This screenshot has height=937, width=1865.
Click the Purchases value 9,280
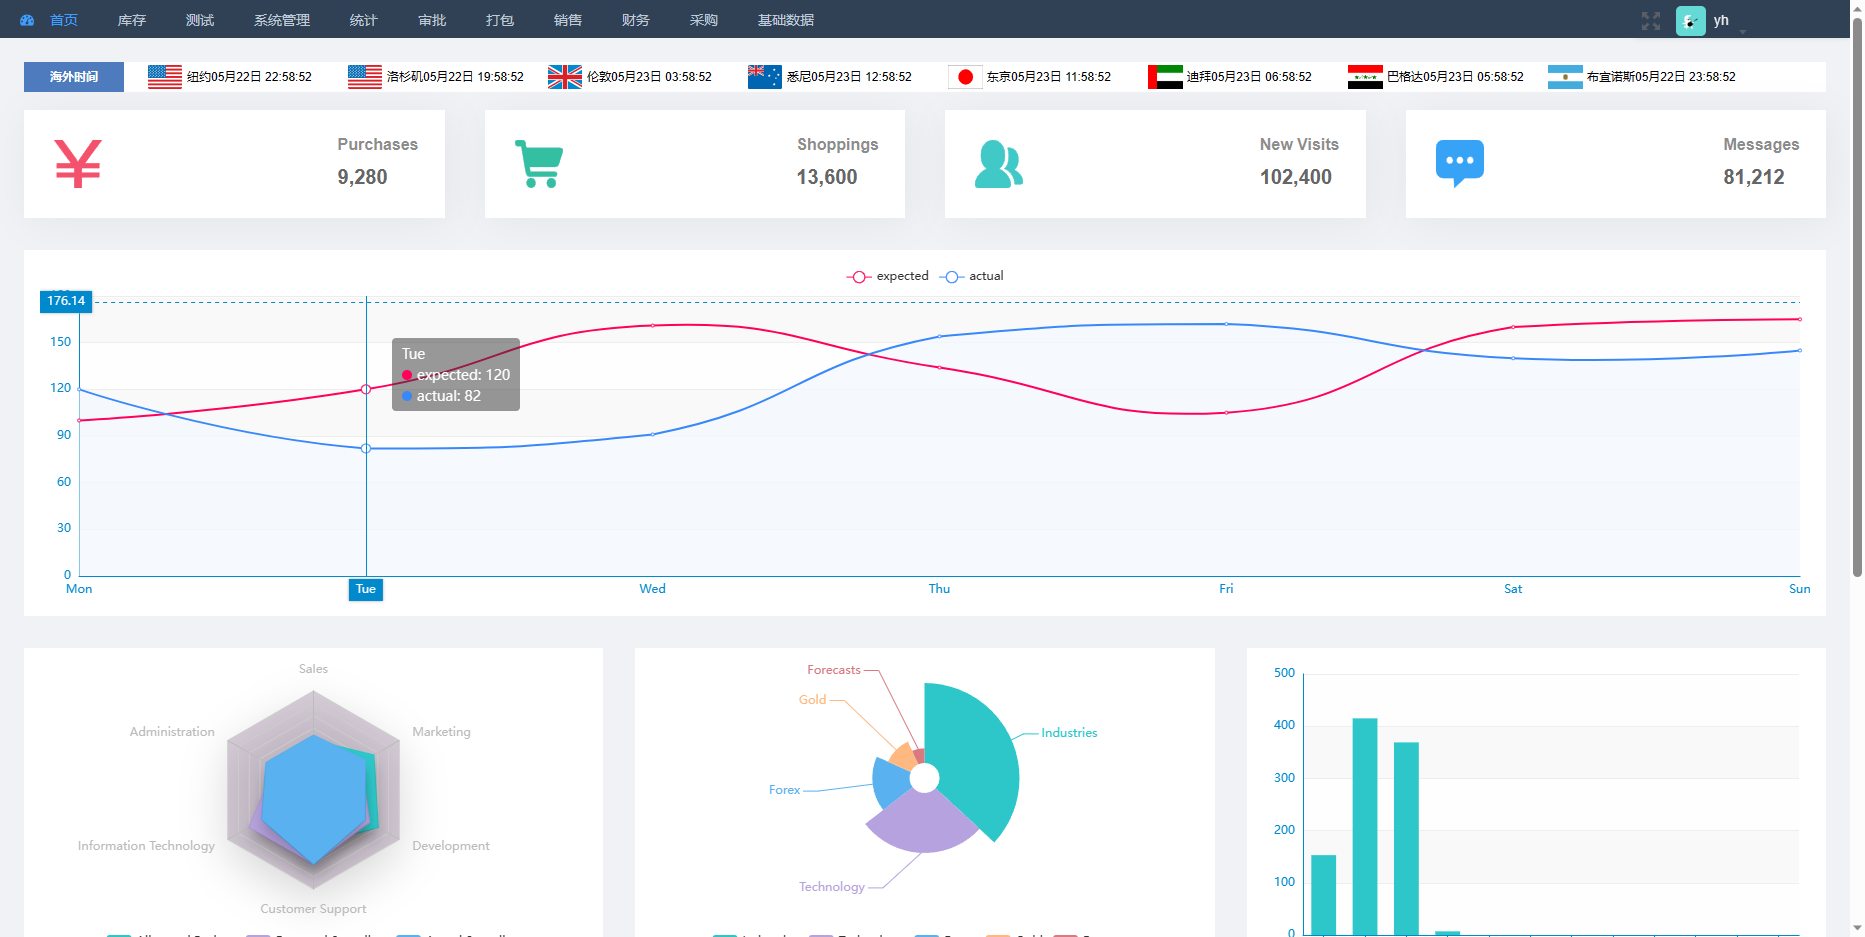click(362, 177)
